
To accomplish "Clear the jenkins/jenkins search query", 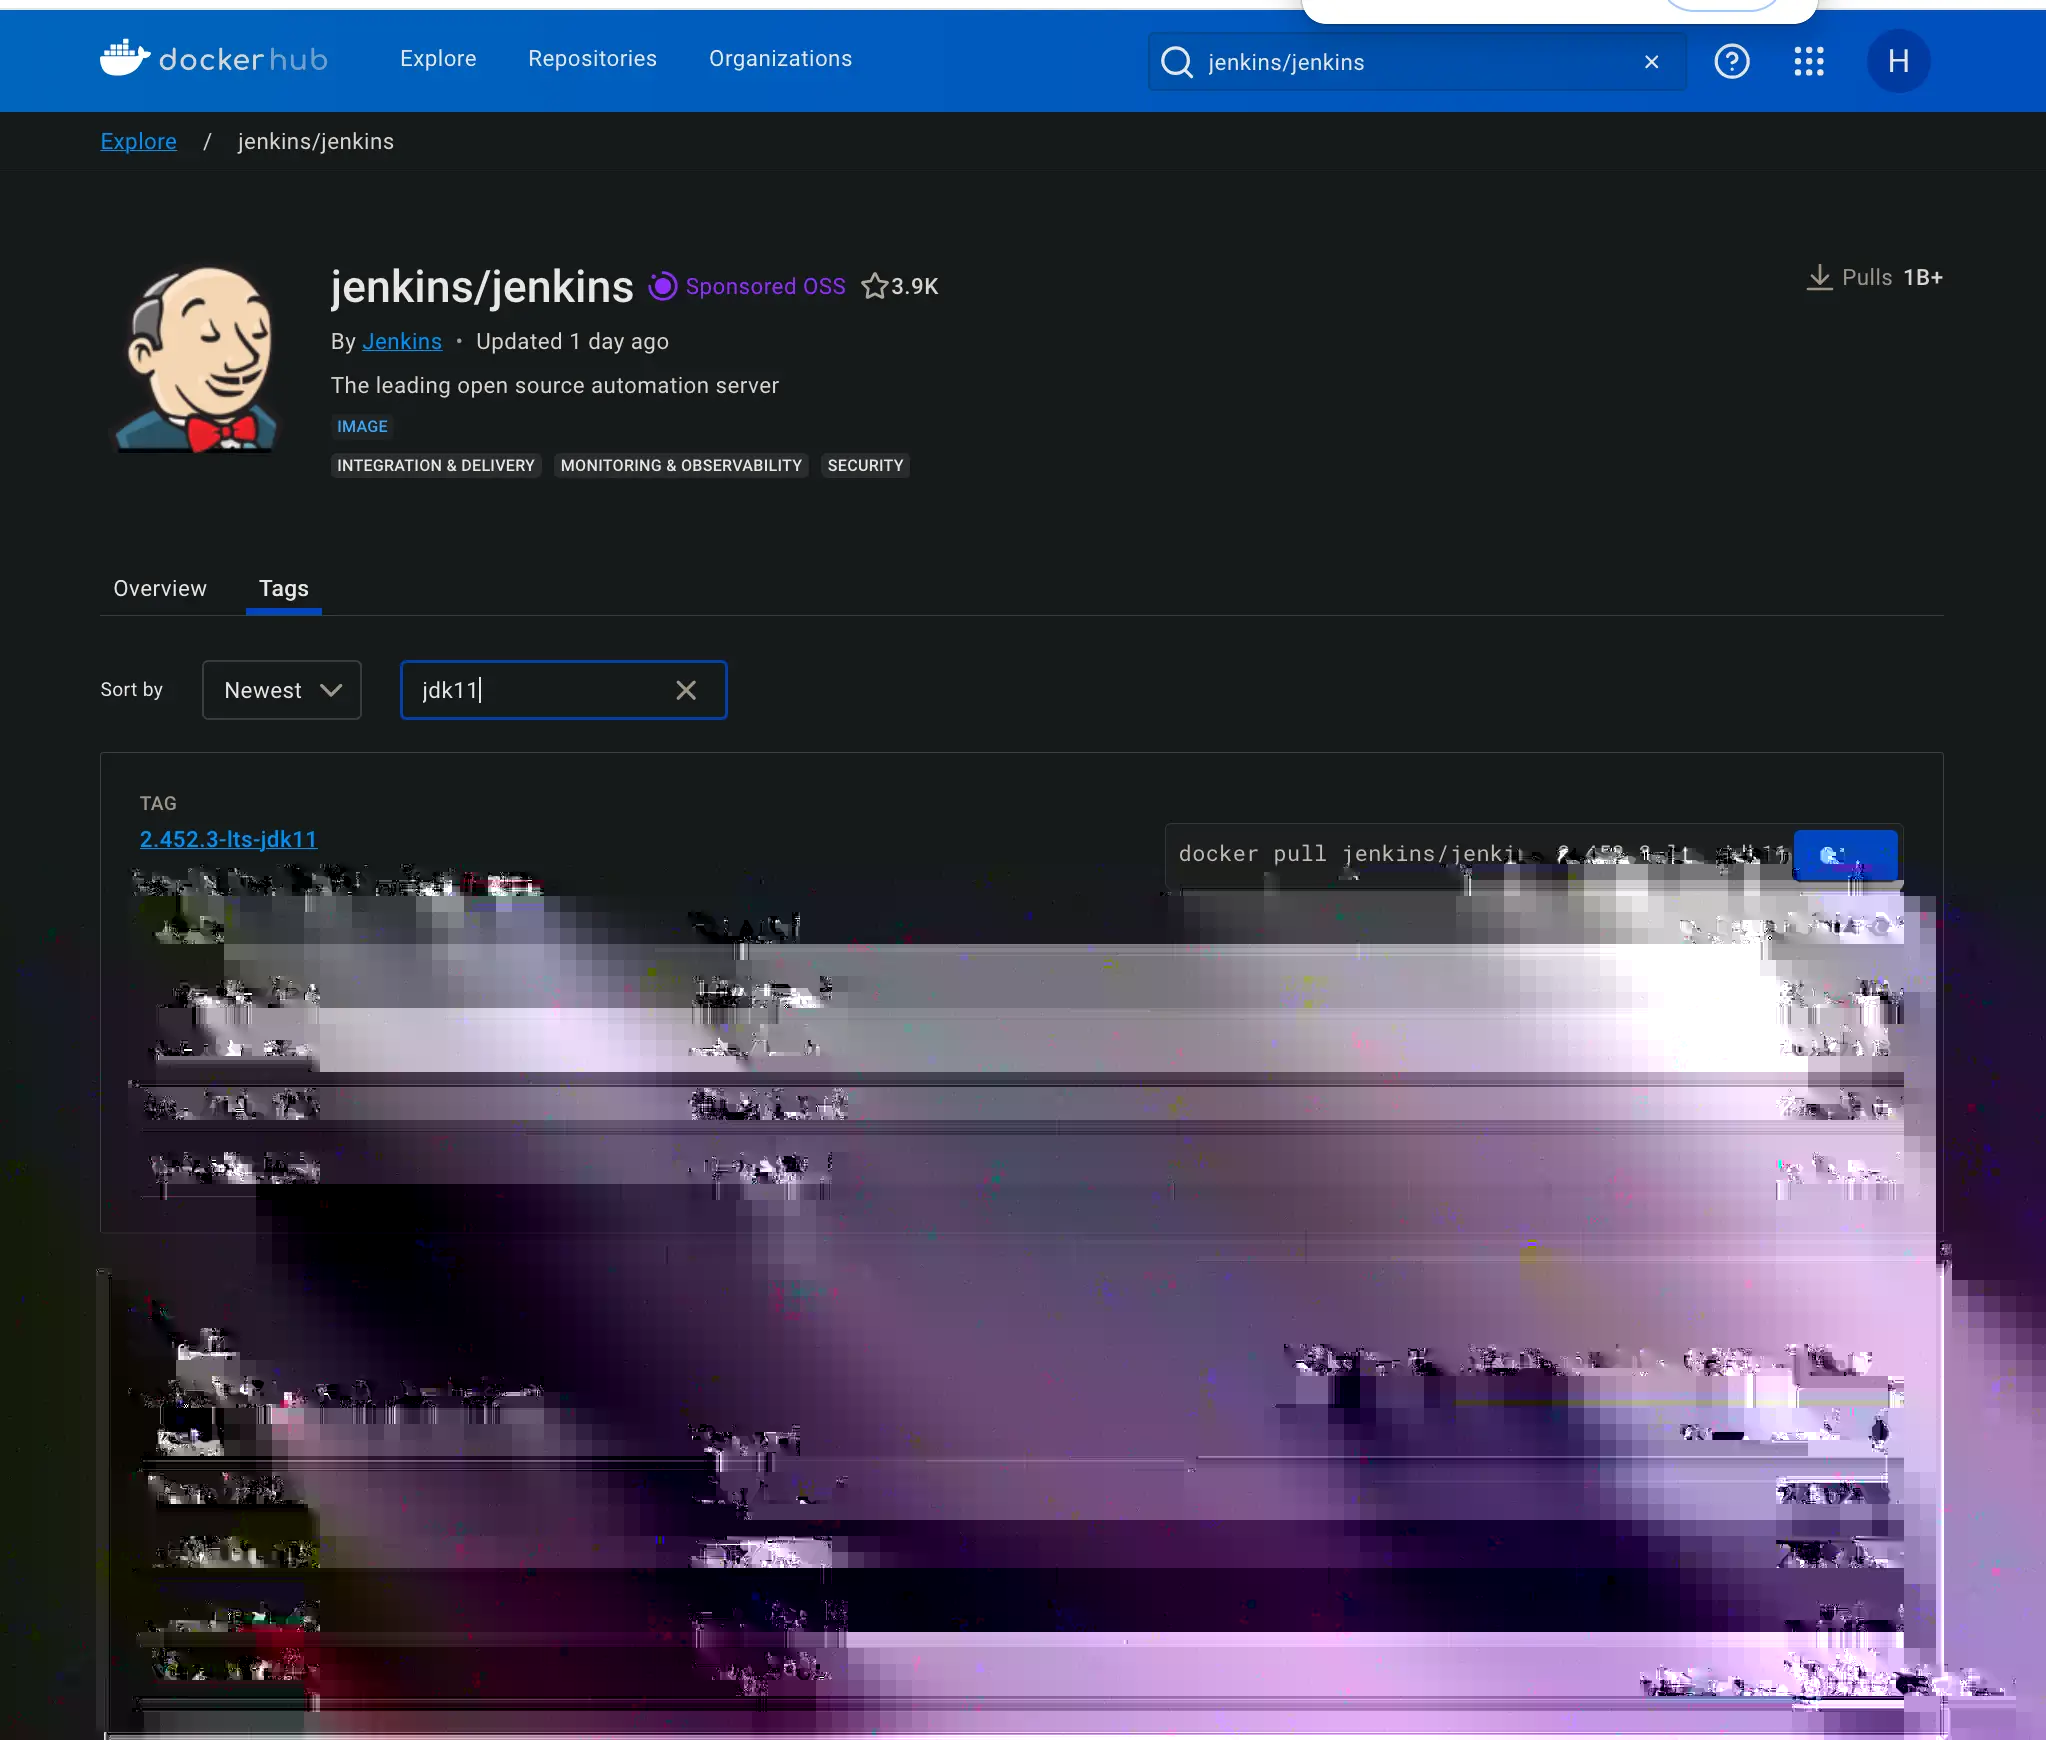I will point(1652,62).
